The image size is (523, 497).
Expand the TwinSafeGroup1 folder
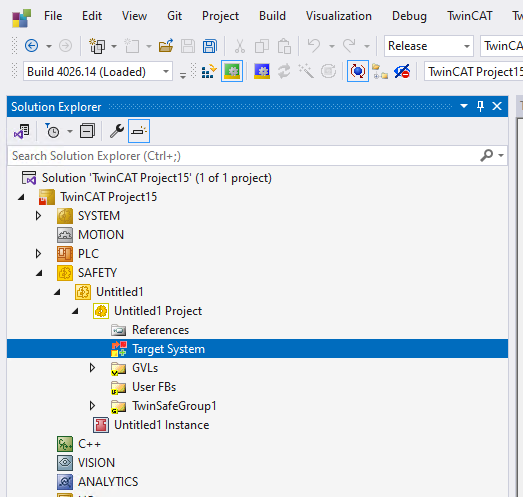coord(92,406)
